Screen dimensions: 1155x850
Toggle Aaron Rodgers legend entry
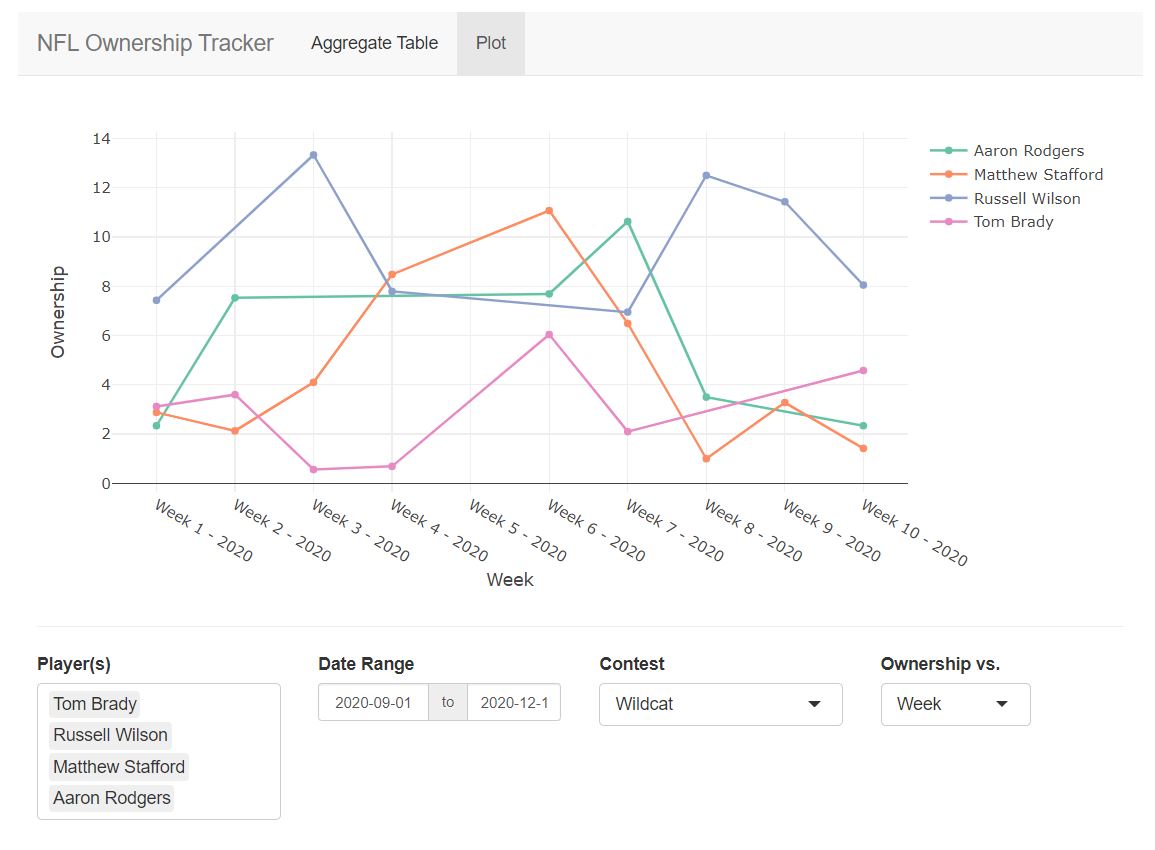(1007, 150)
